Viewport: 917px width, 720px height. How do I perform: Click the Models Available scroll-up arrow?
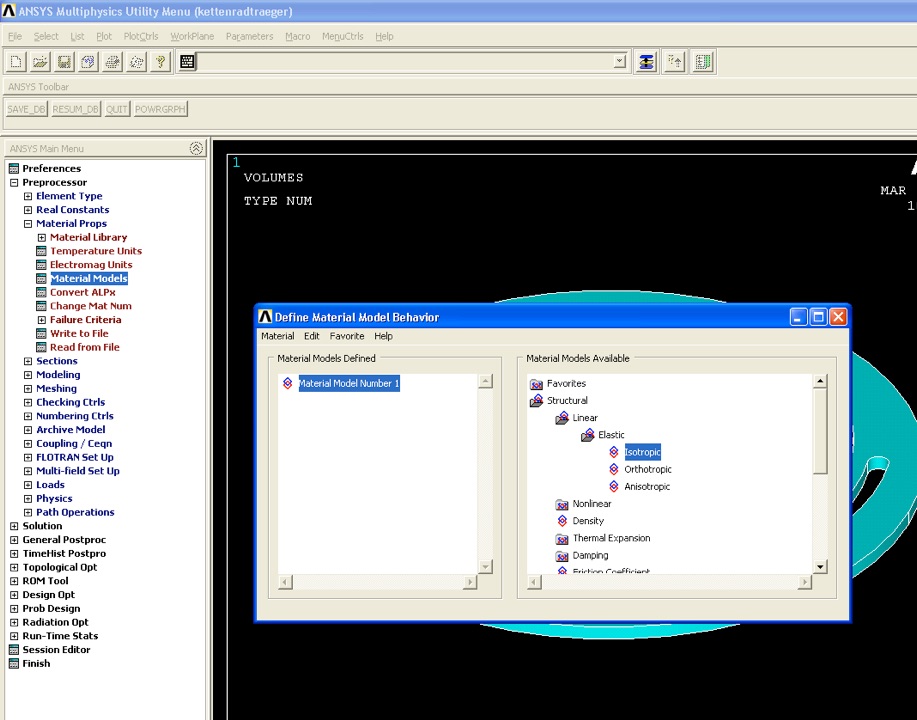click(820, 381)
